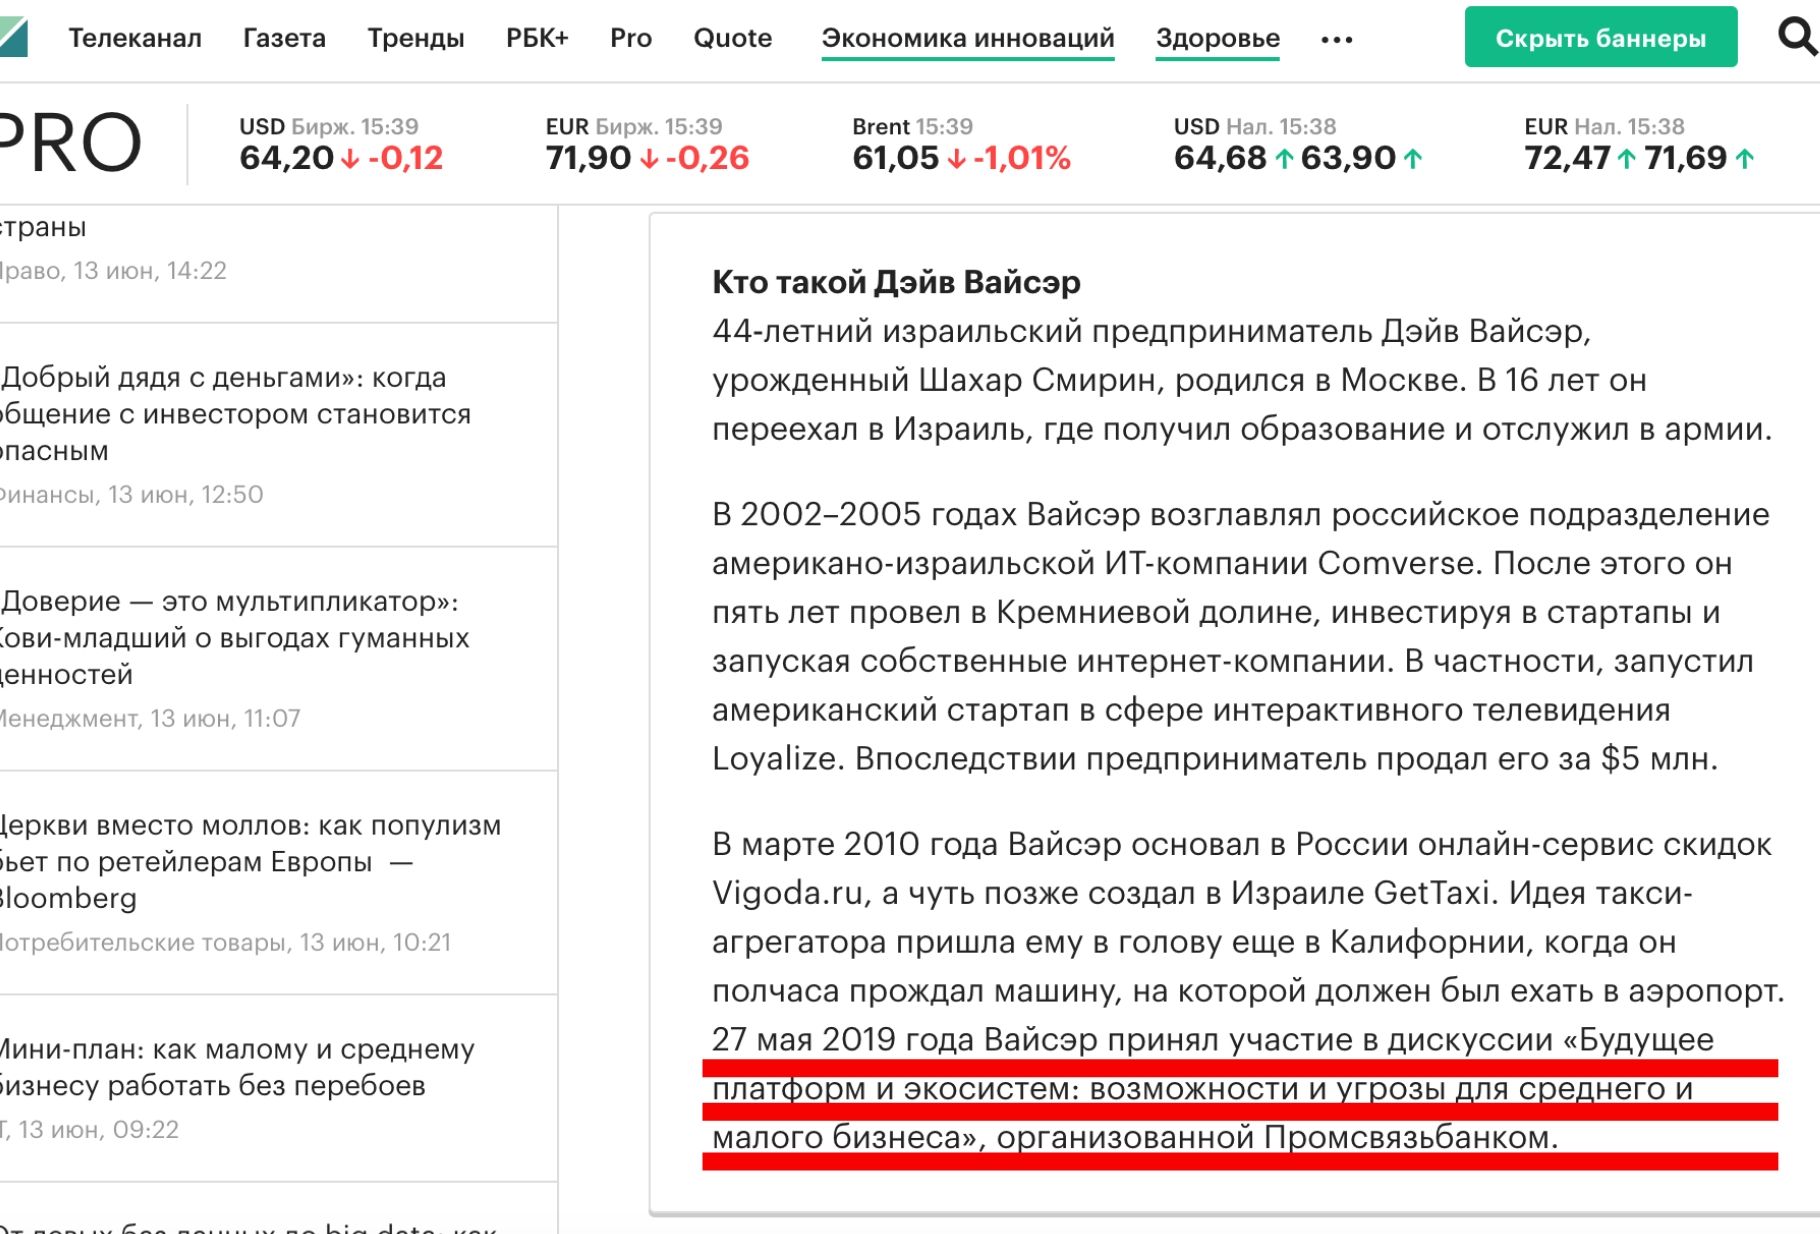Open article «Добрый дядя с деньгами»
The width and height of the screenshot is (1820, 1234).
[x=235, y=414]
